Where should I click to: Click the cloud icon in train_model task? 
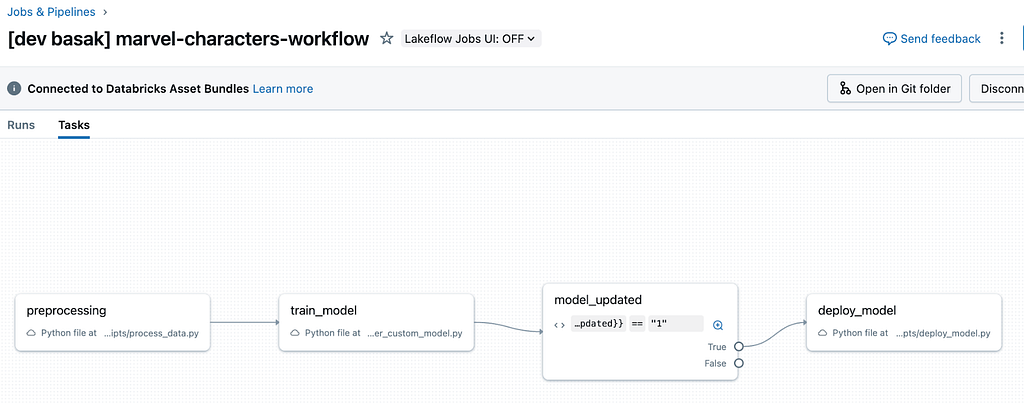pos(295,333)
